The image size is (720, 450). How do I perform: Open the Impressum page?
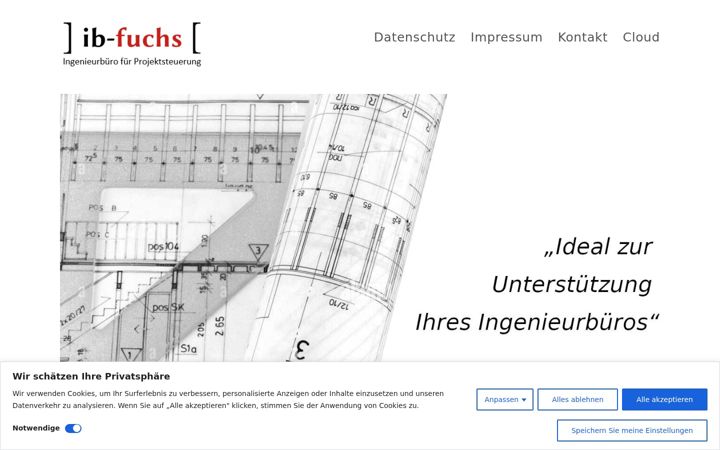[506, 37]
